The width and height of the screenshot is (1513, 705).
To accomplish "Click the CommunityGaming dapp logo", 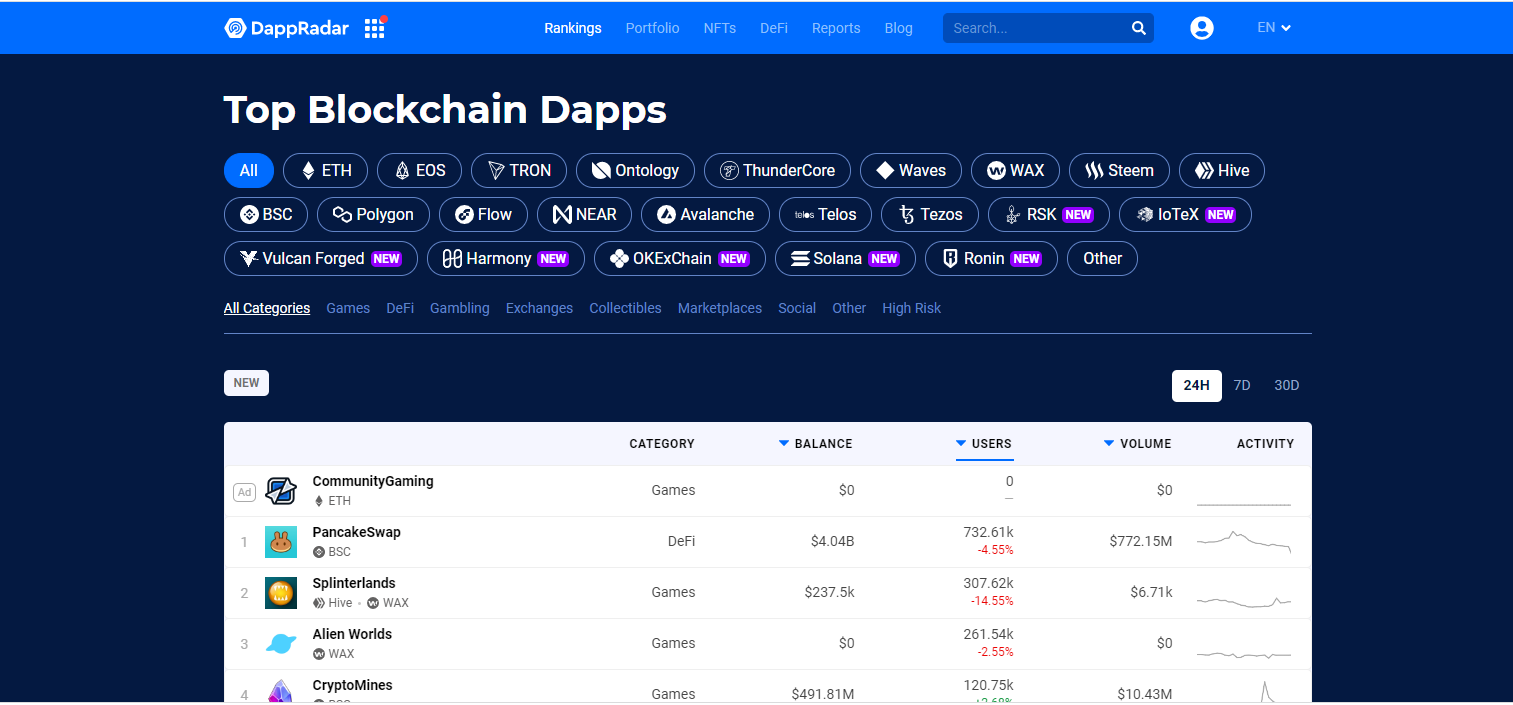I will [281, 491].
